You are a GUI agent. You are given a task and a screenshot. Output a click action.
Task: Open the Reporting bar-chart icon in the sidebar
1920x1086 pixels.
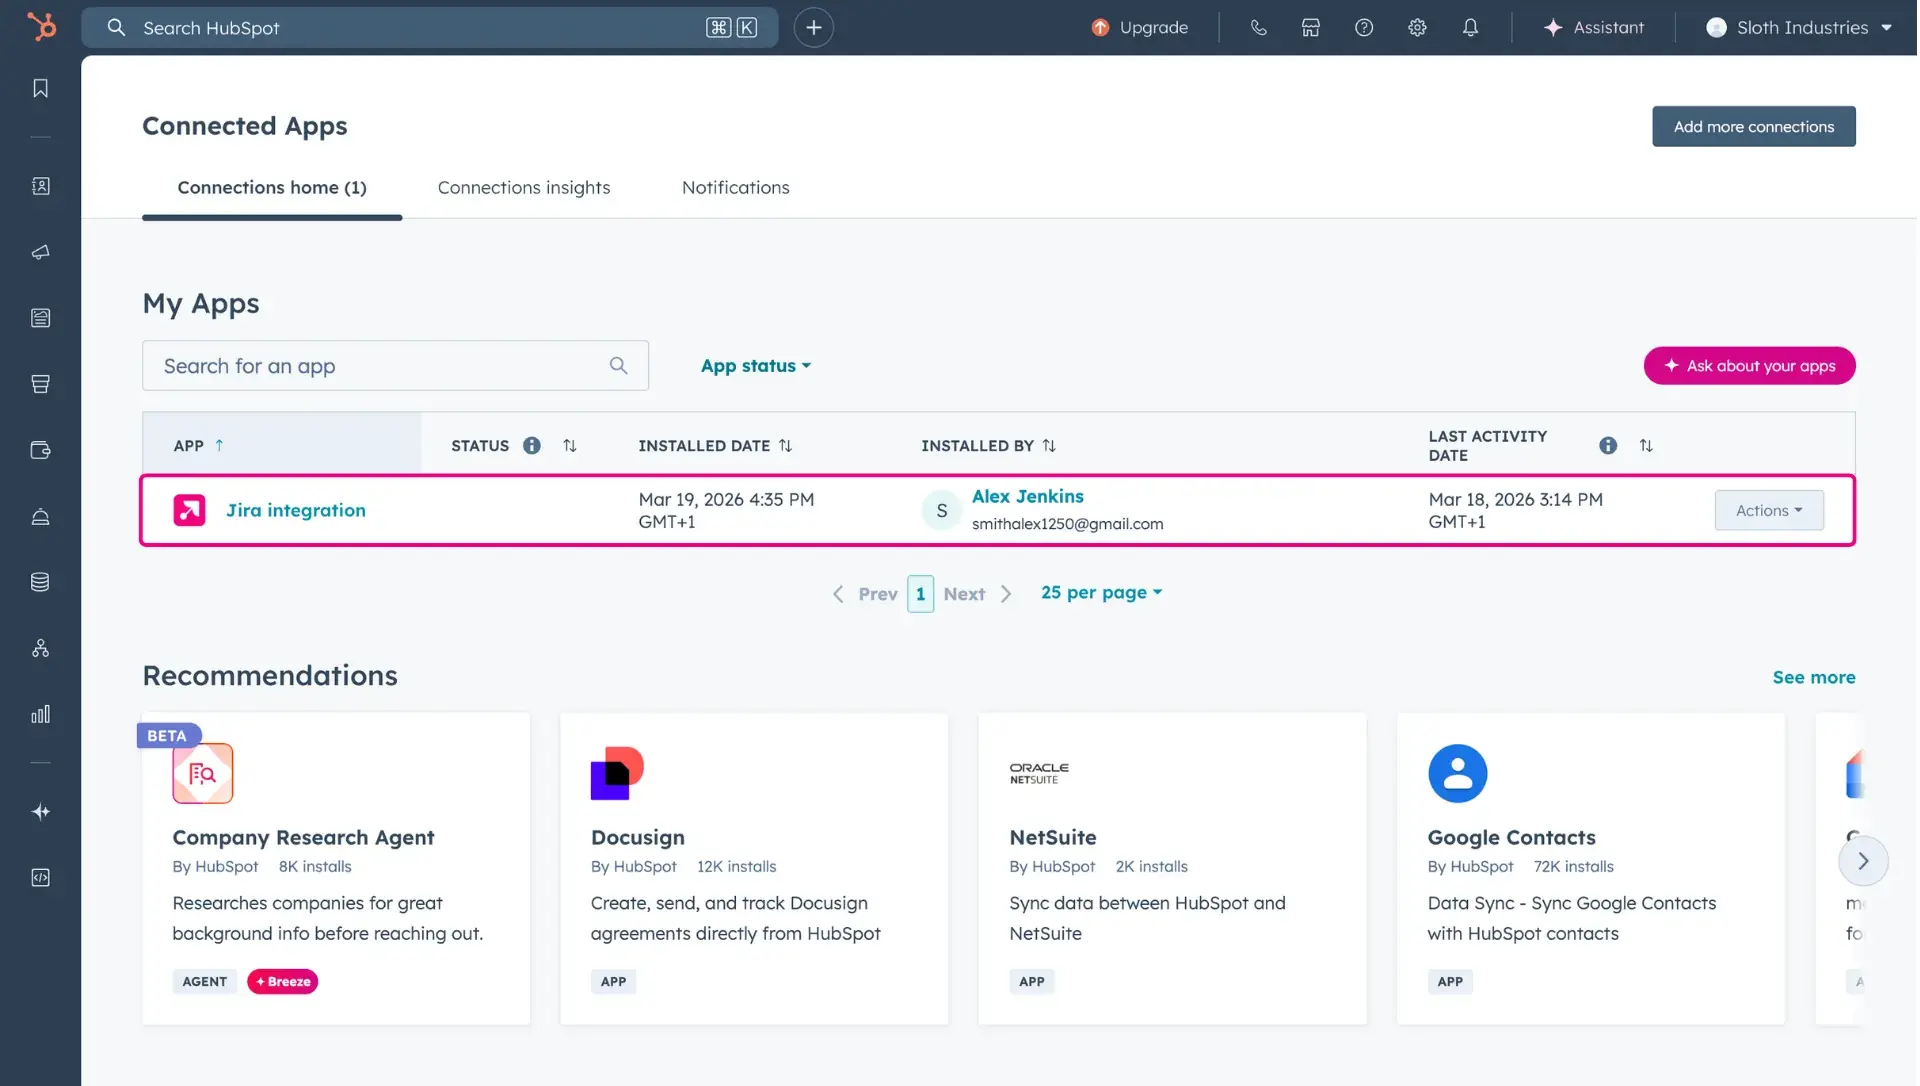40,714
